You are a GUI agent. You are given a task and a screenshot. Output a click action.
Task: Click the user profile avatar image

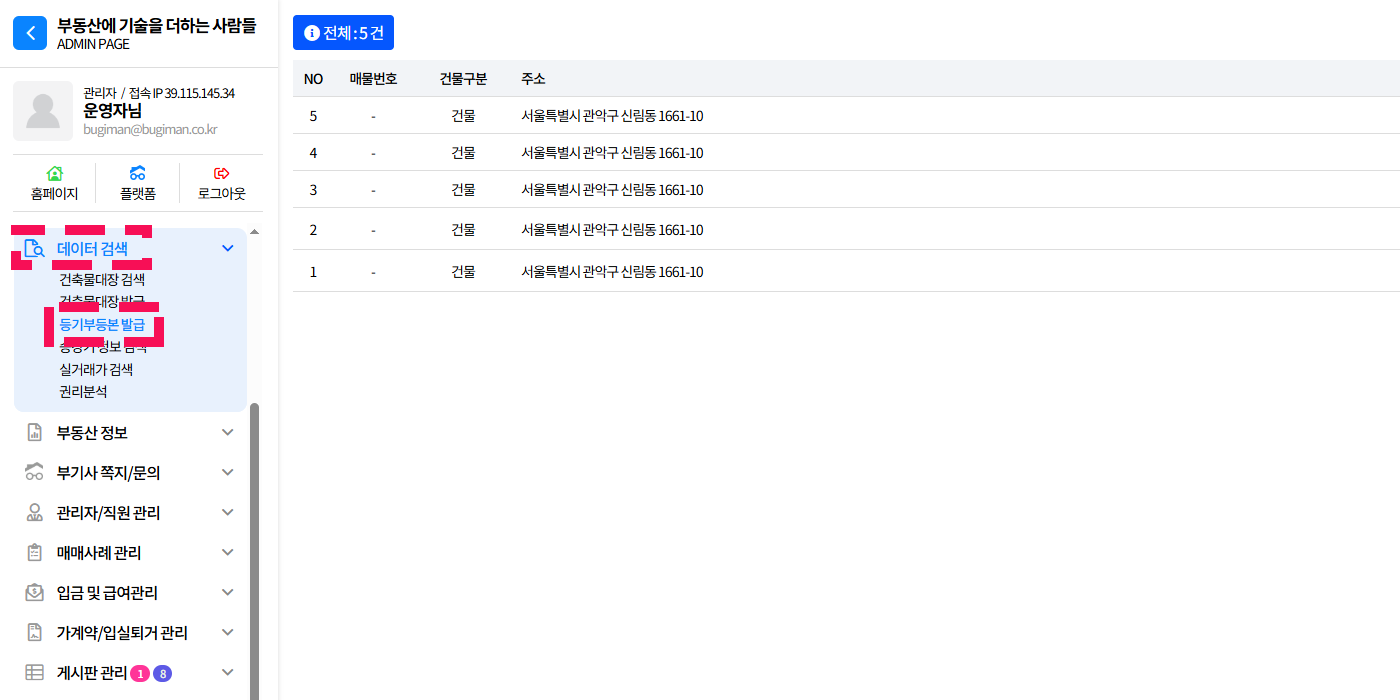(x=43, y=111)
